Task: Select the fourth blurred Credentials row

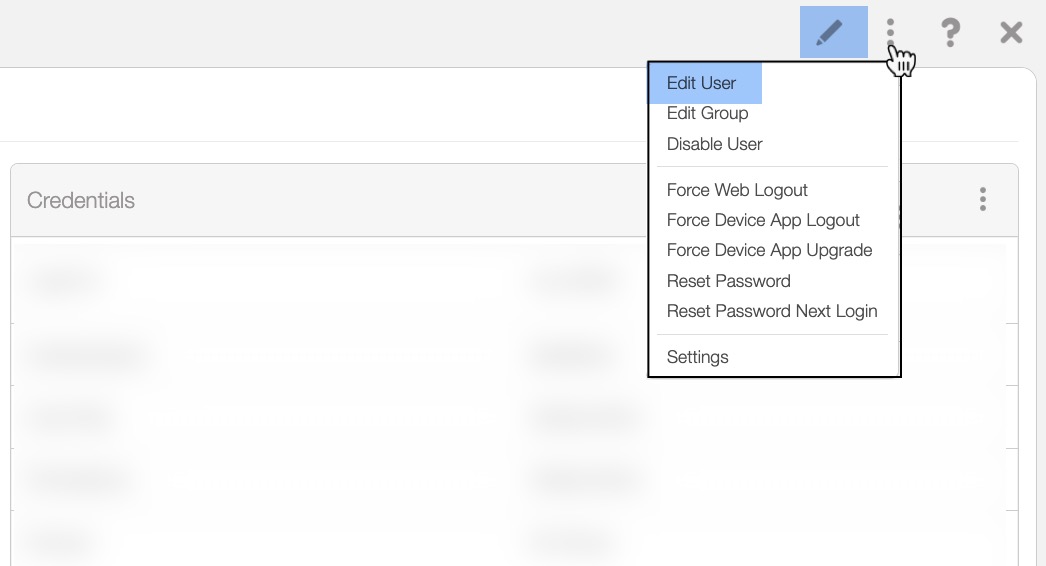Action: [80, 480]
